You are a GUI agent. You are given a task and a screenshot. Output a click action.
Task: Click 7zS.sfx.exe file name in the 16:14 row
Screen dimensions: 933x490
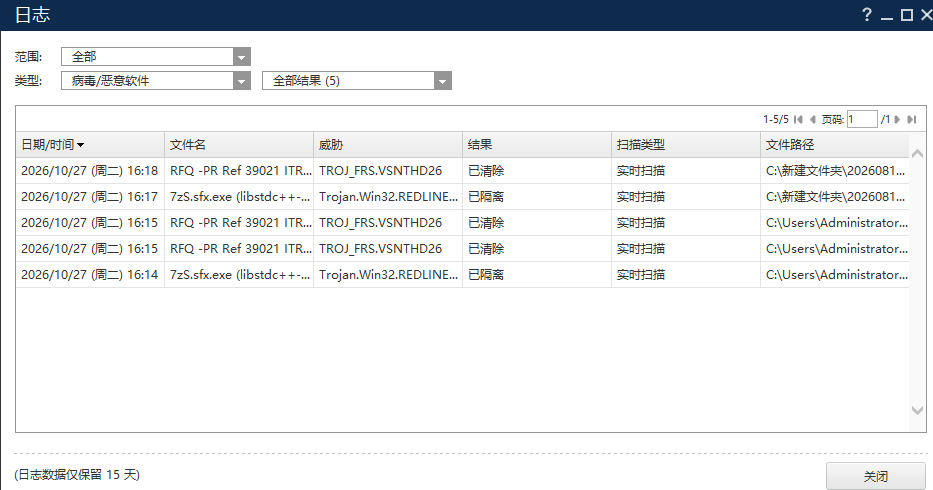[240, 274]
